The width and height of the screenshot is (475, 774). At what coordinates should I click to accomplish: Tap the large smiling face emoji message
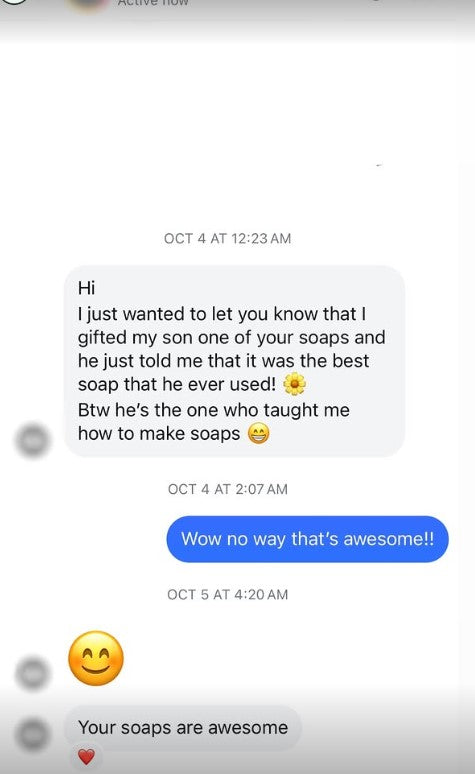tap(96, 658)
